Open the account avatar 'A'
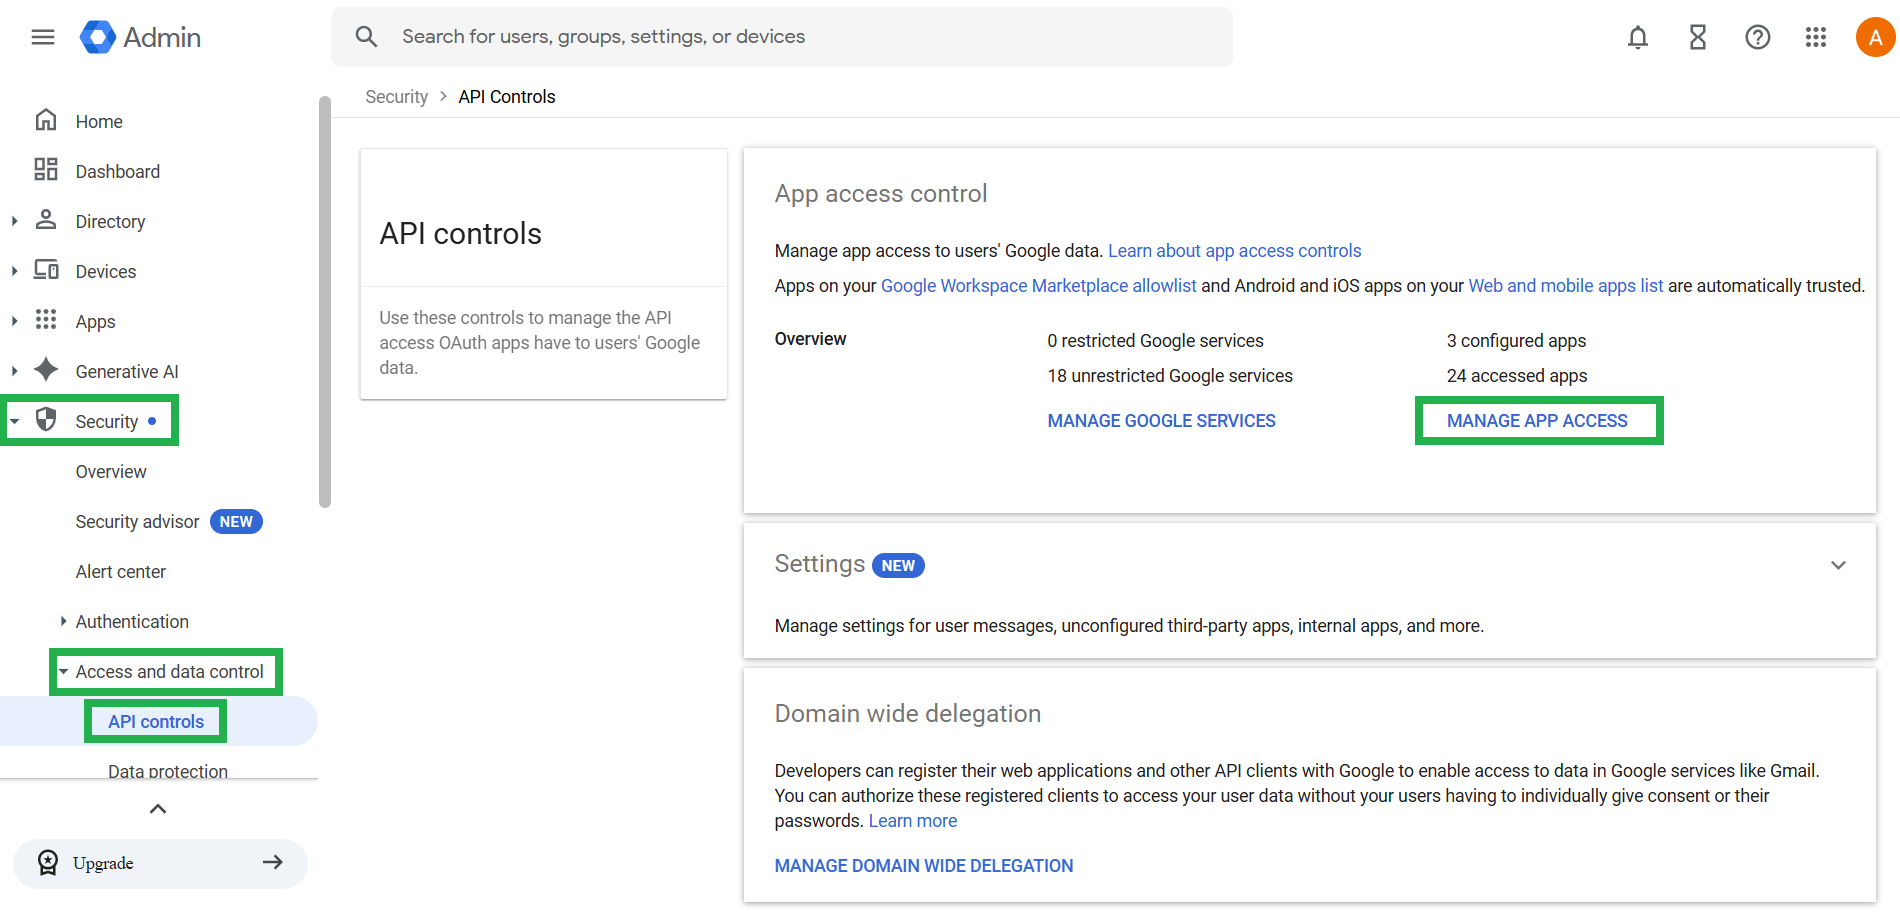The image size is (1900, 915). click(x=1876, y=37)
